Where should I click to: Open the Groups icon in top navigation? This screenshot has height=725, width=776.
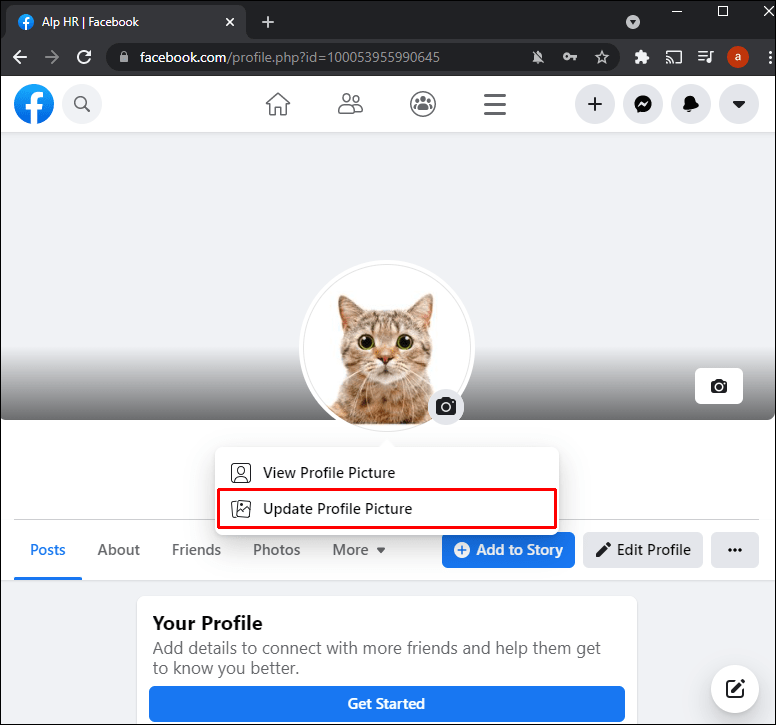click(x=422, y=104)
